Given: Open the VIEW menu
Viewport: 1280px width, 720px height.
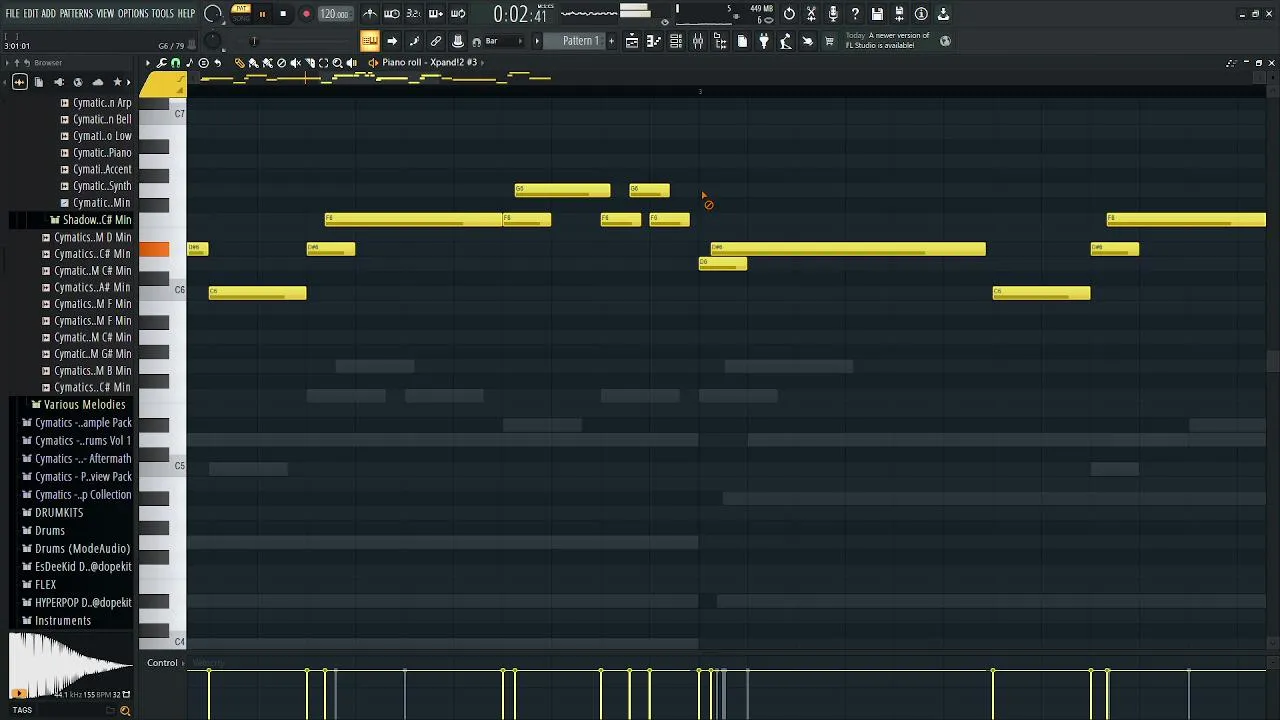Looking at the screenshot, I should (x=105, y=14).
